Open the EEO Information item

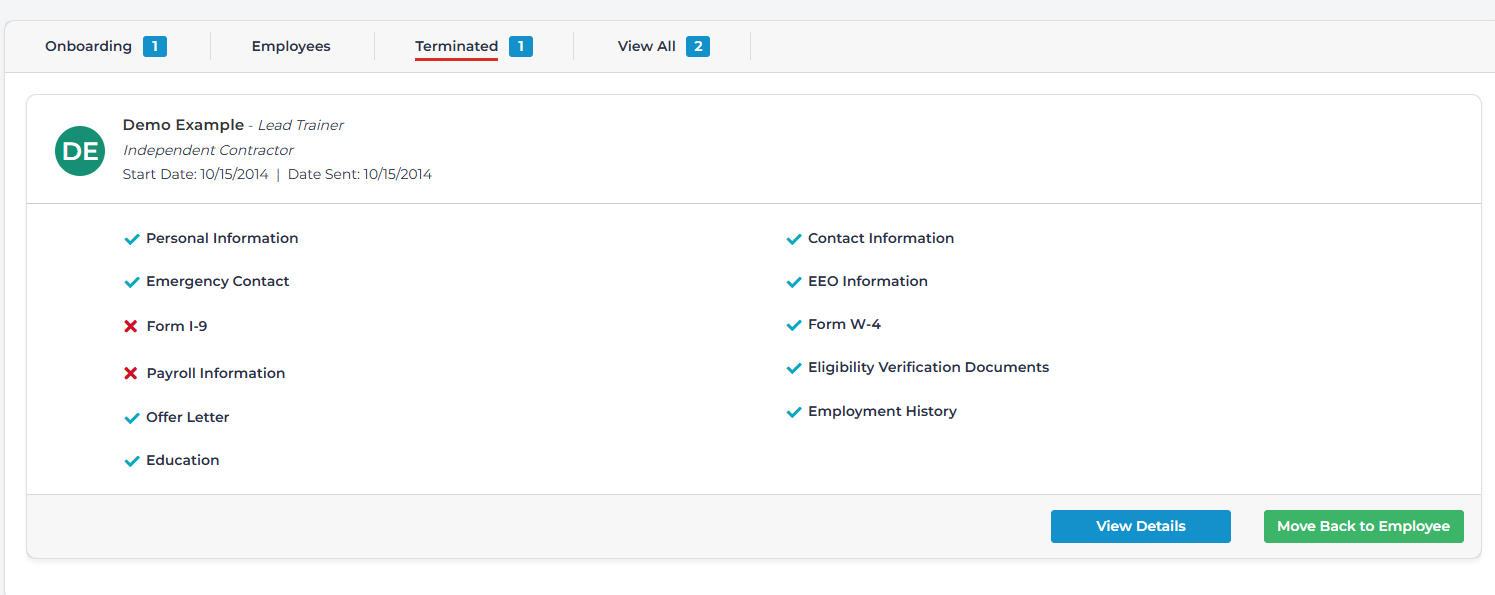[x=867, y=282]
